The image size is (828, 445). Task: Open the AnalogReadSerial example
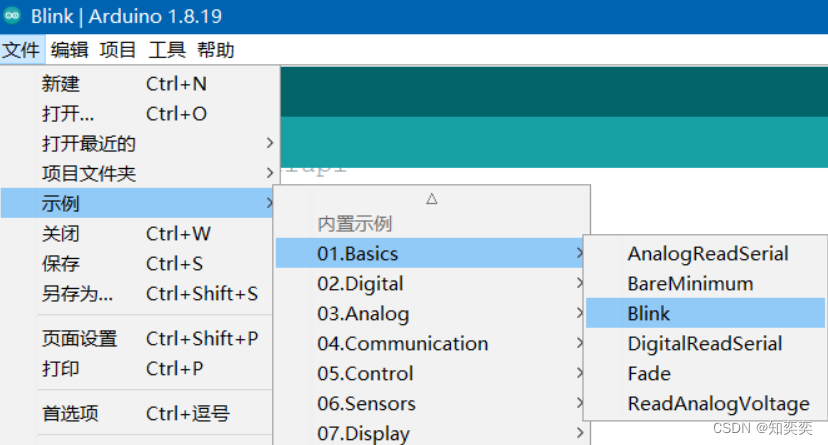(x=705, y=253)
